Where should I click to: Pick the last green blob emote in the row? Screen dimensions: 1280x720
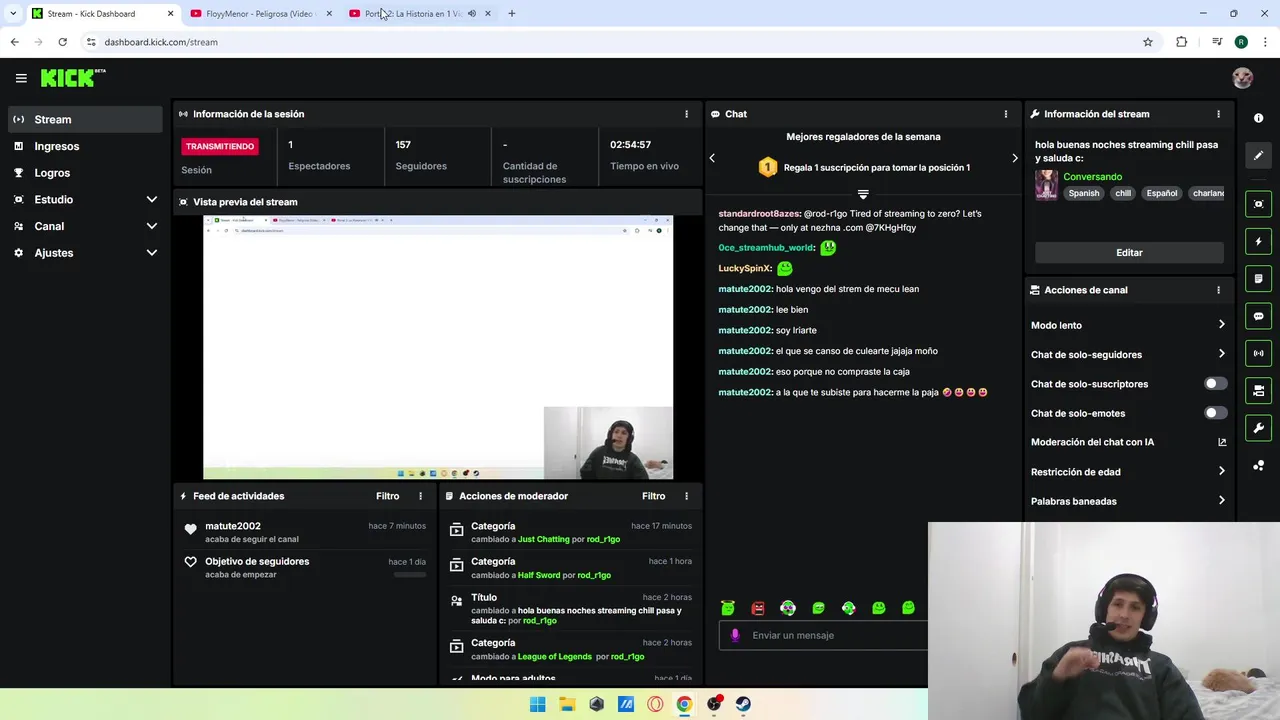[908, 607]
